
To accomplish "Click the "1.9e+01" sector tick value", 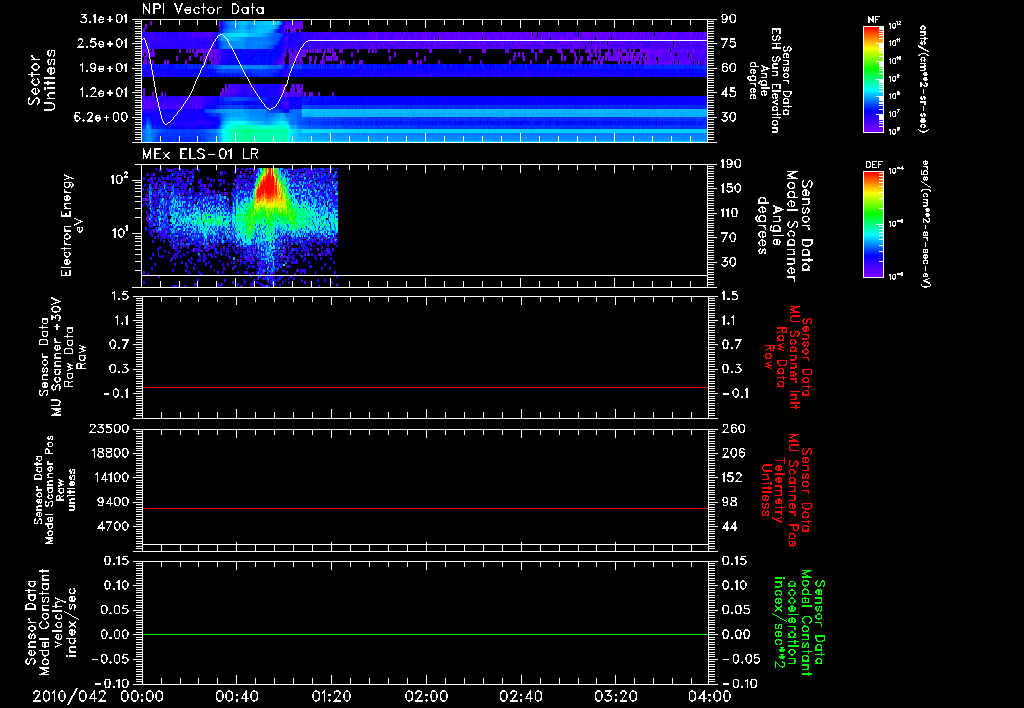I will (104, 68).
